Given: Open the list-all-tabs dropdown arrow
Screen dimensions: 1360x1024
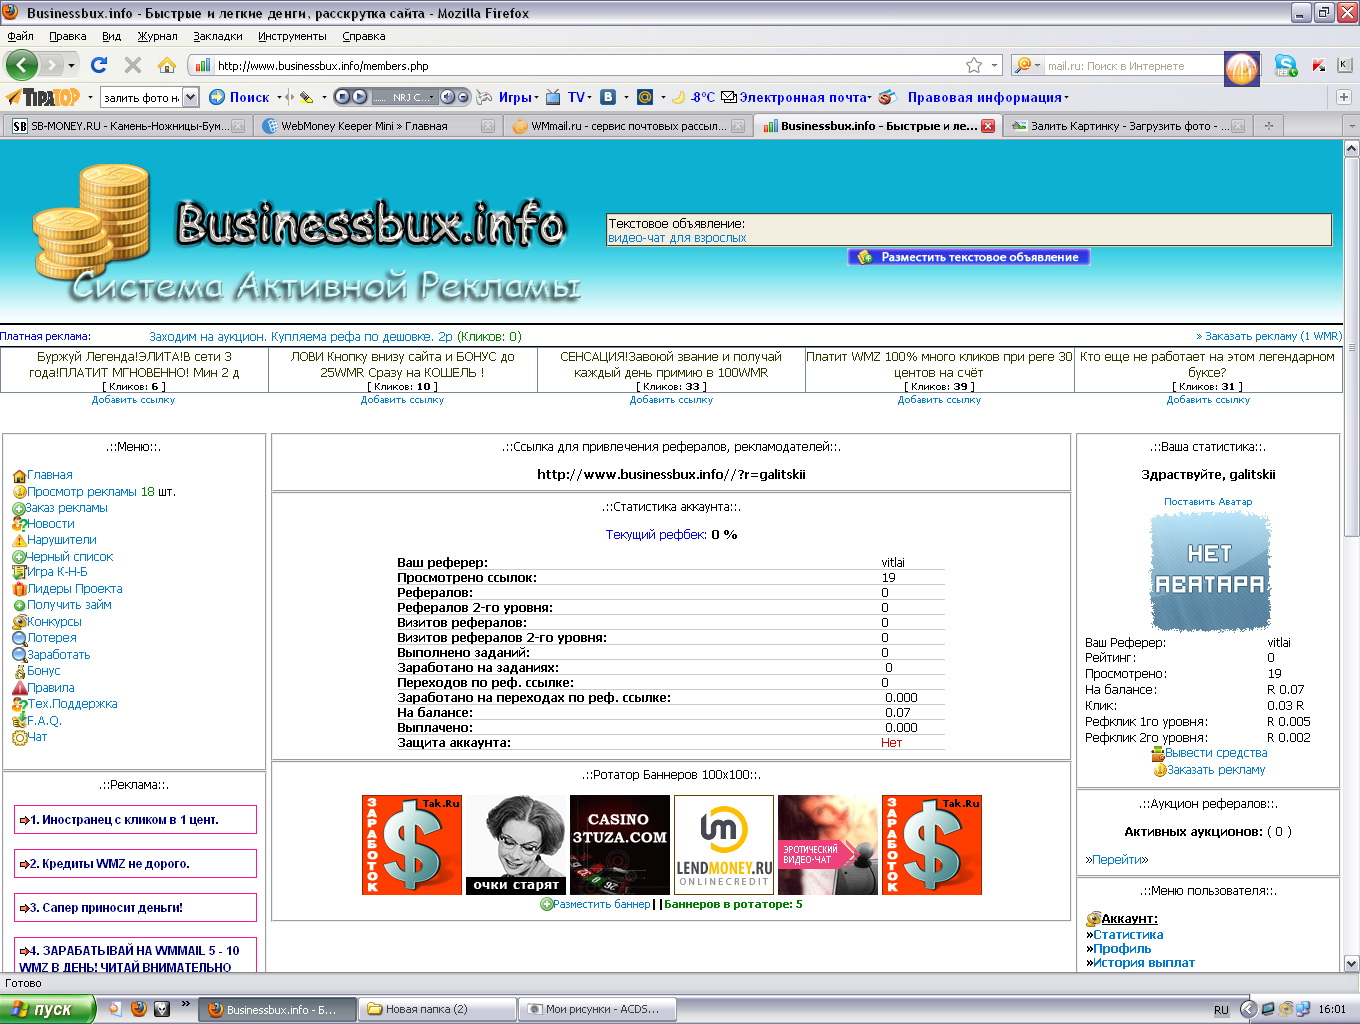Looking at the screenshot, I should pos(1350,126).
